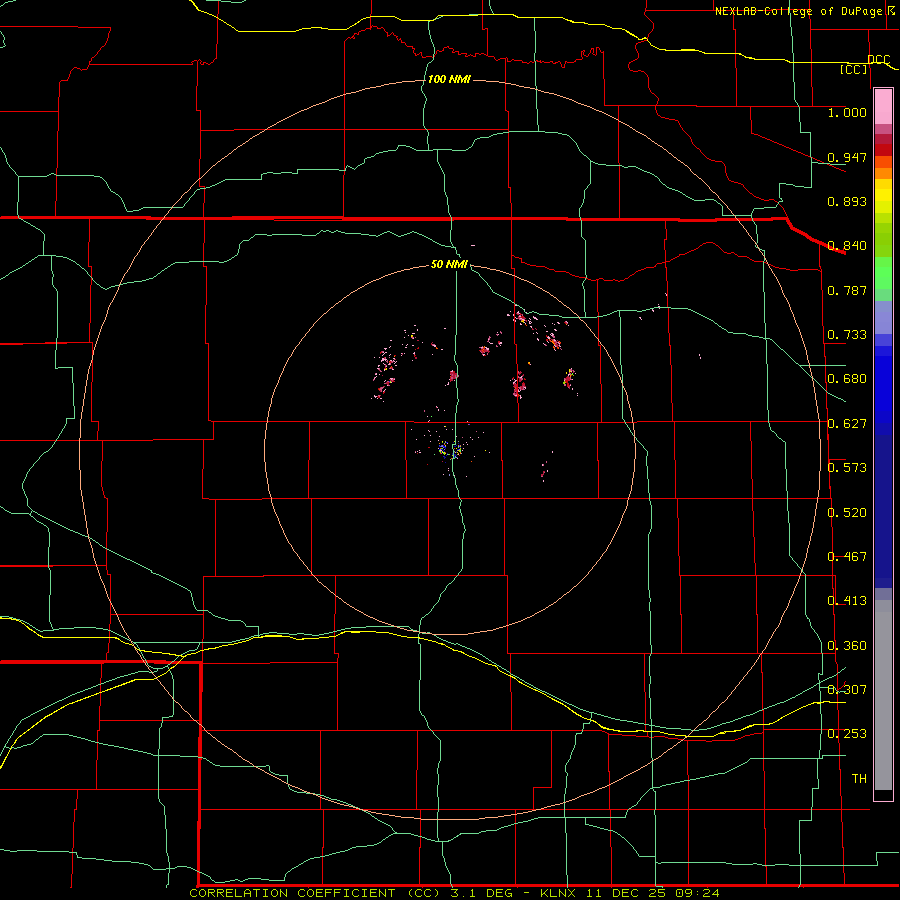Click the 0.680 color scale value
The height and width of the screenshot is (900, 900).
coord(847,379)
